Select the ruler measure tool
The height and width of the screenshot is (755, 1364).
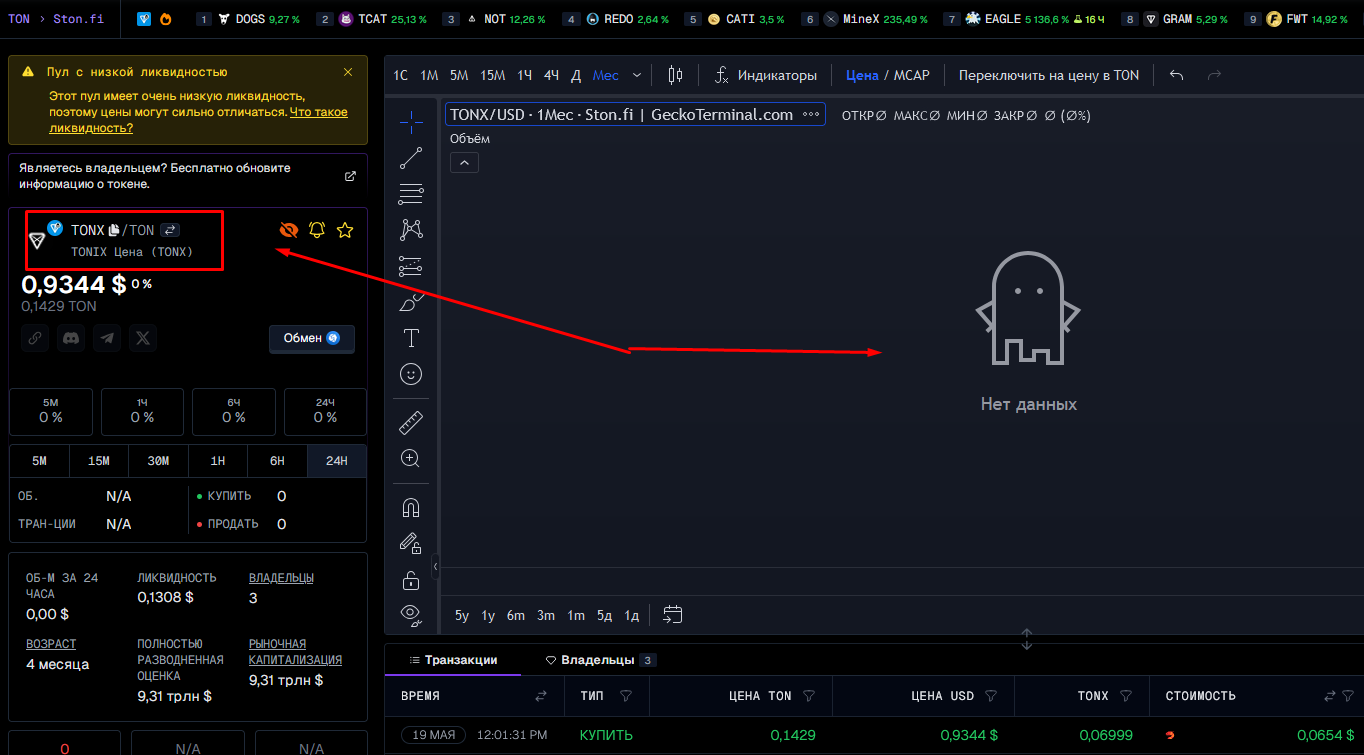411,422
